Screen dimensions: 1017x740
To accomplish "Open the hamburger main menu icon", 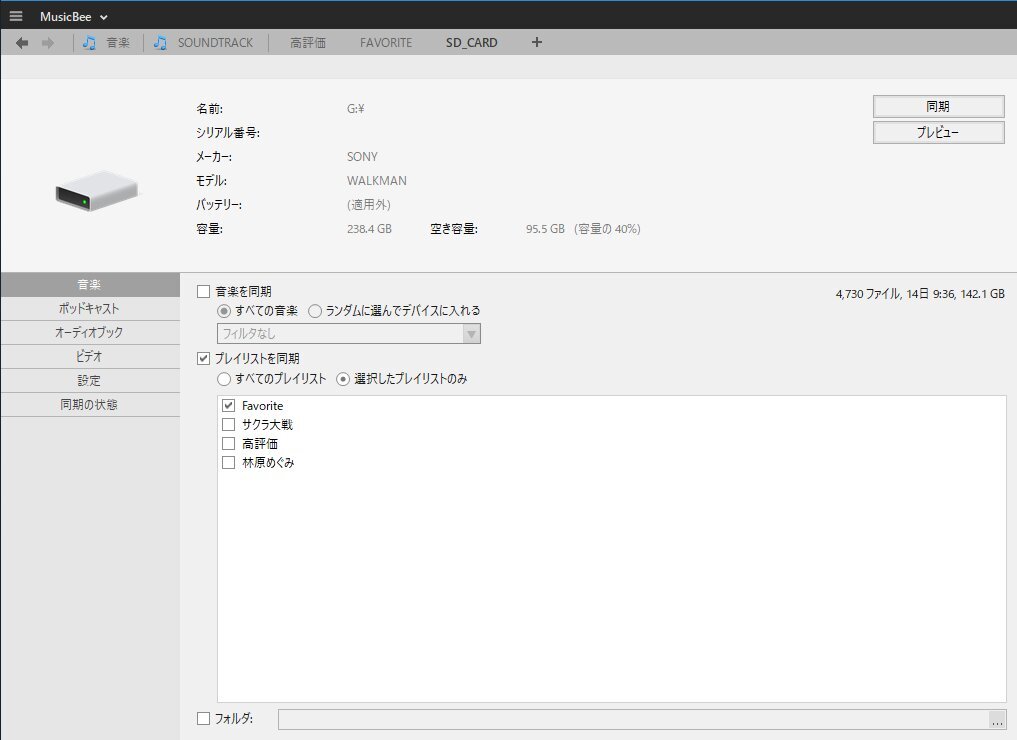I will [x=15, y=16].
